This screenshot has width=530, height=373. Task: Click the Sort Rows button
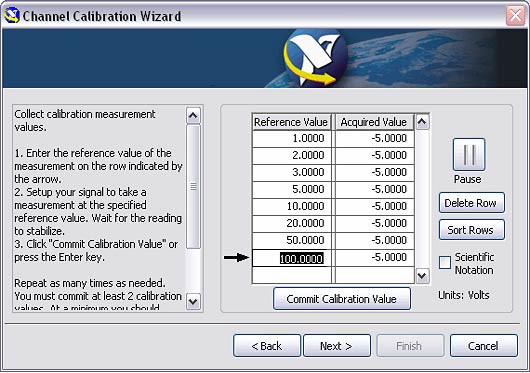pos(472,230)
